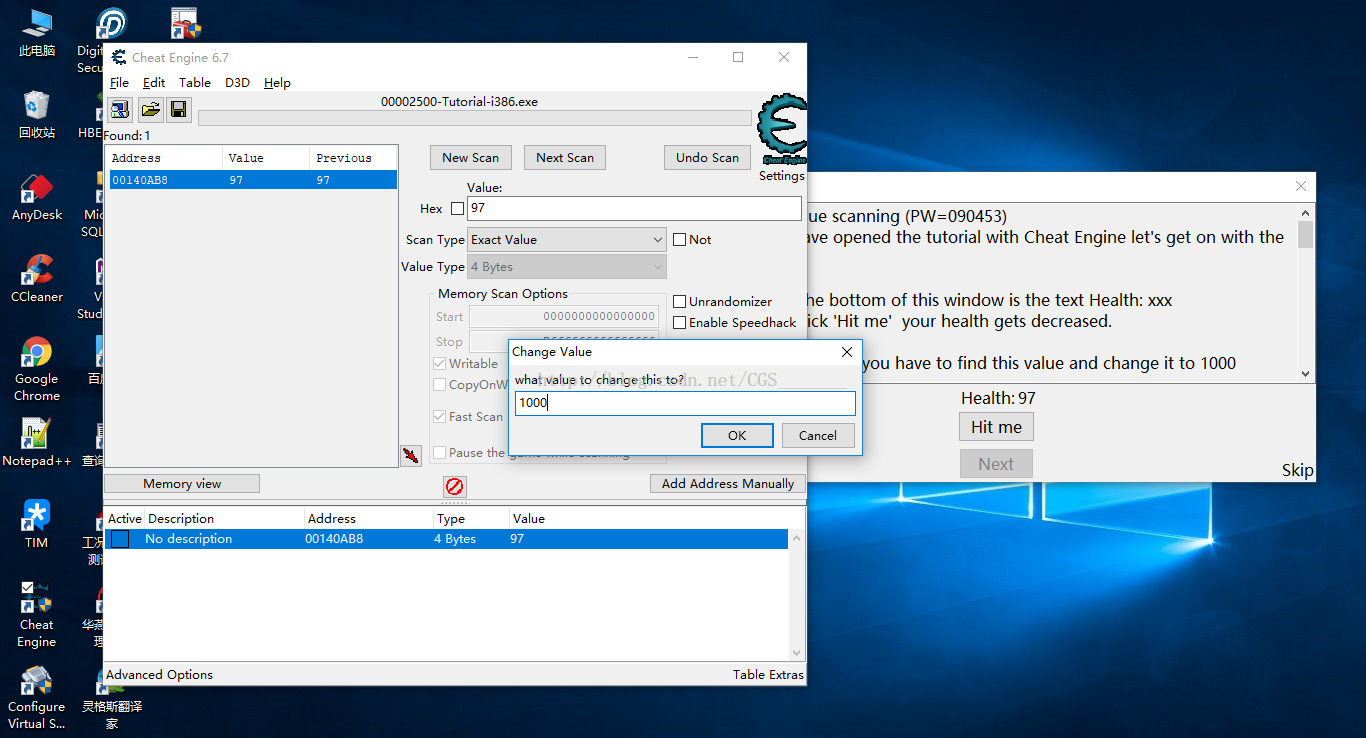This screenshot has width=1366, height=738.
Task: Toggle the Hex checkbox
Action: 458,209
